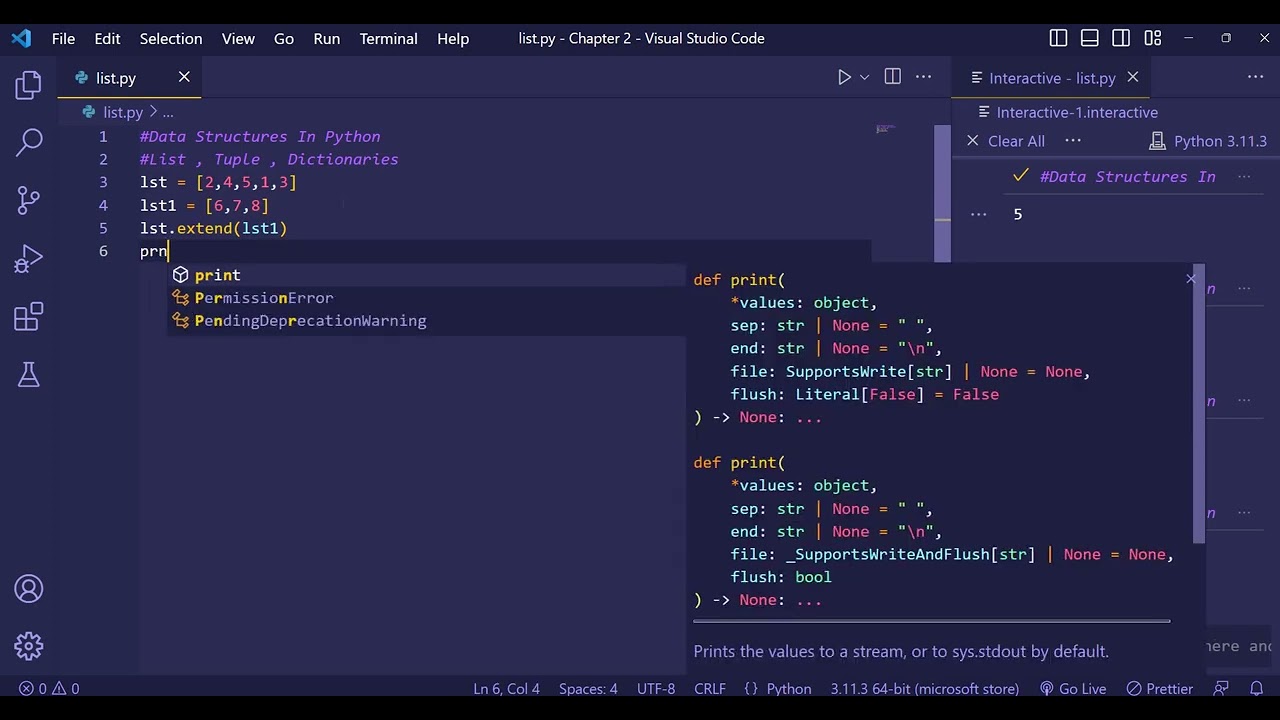The width and height of the screenshot is (1280, 720).
Task: Toggle bottom panel layout icon
Action: (x=1090, y=38)
